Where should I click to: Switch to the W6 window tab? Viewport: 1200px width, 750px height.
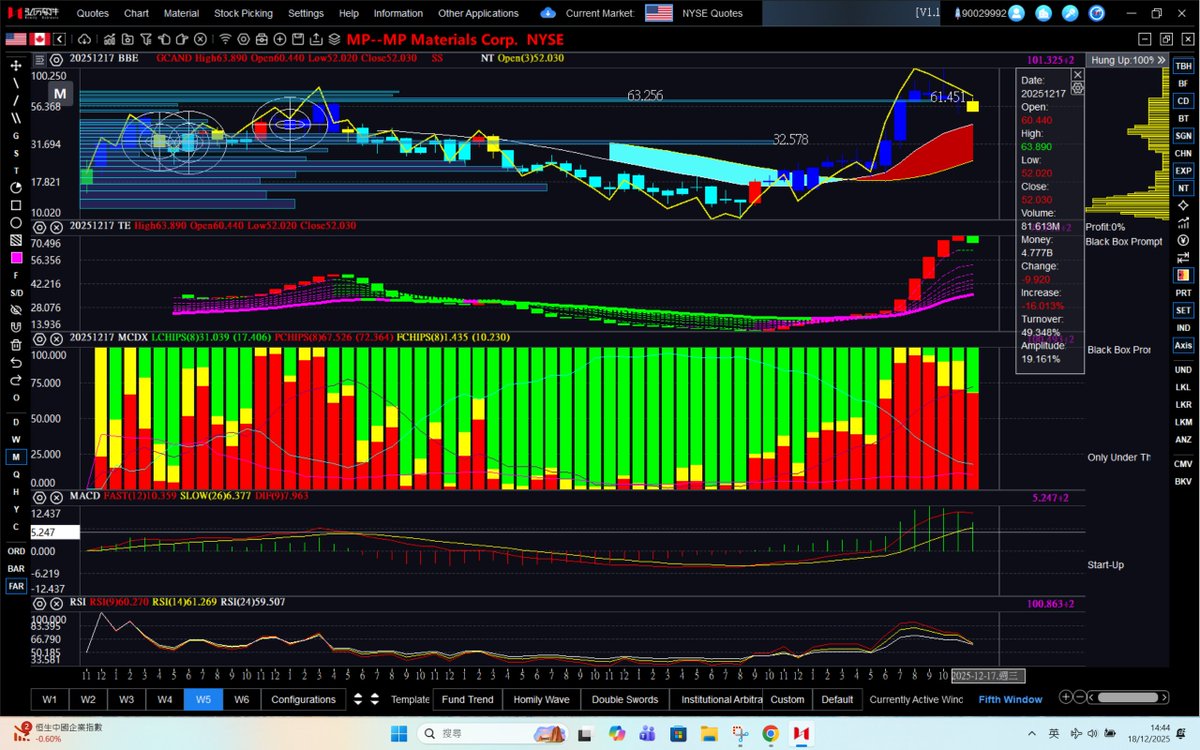[x=241, y=699]
